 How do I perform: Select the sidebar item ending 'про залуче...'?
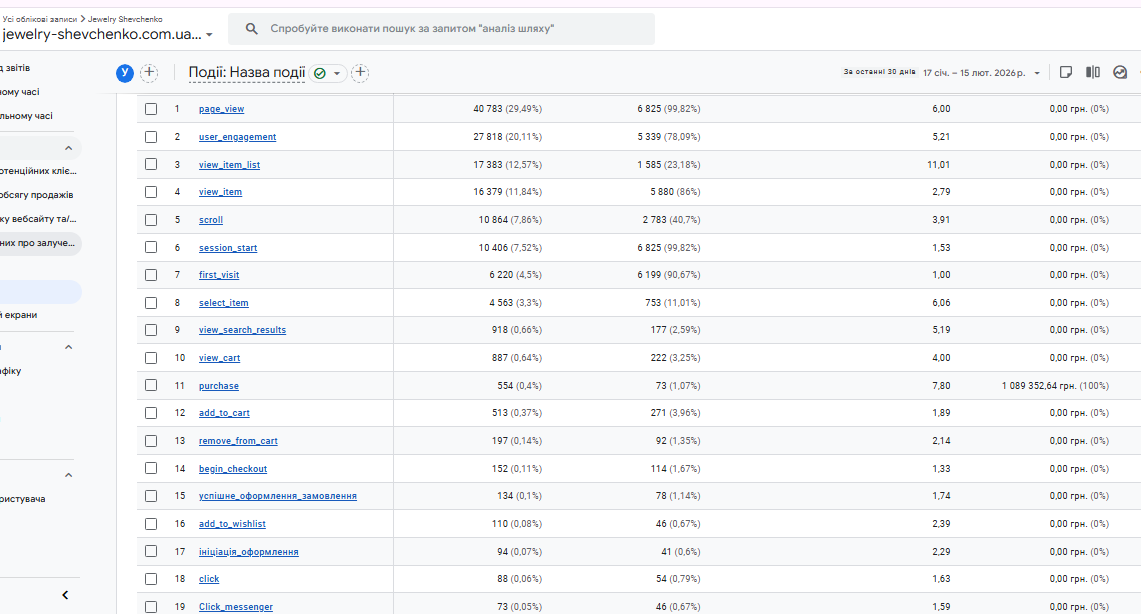[40, 243]
